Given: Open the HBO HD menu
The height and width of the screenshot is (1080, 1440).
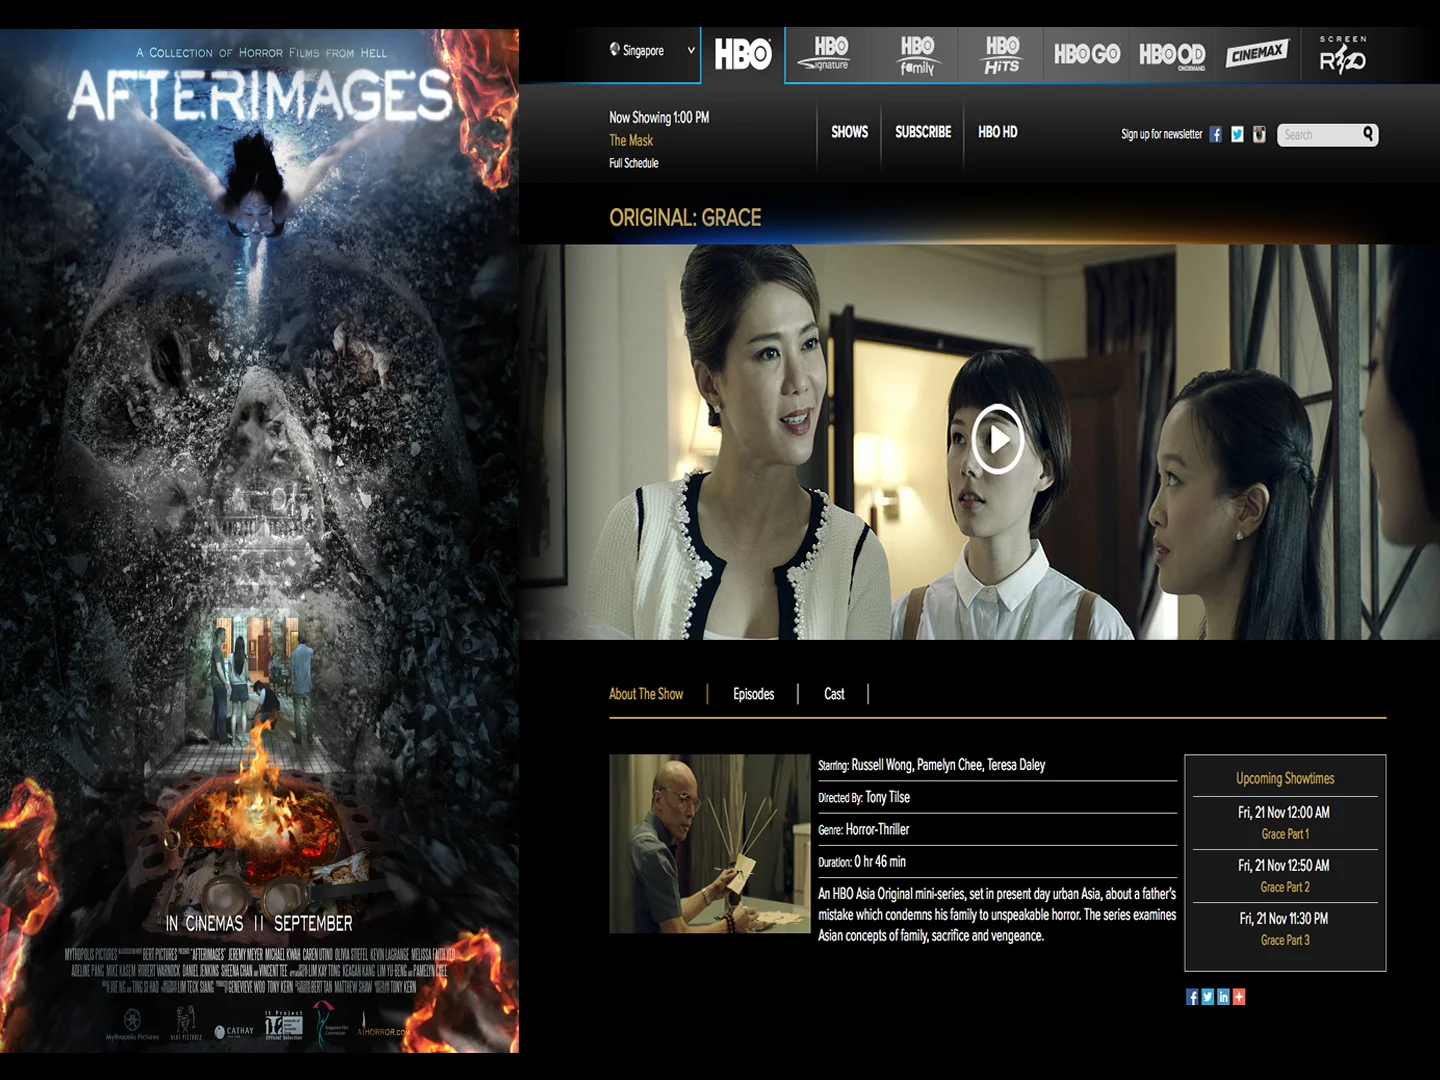Looking at the screenshot, I should [x=998, y=132].
